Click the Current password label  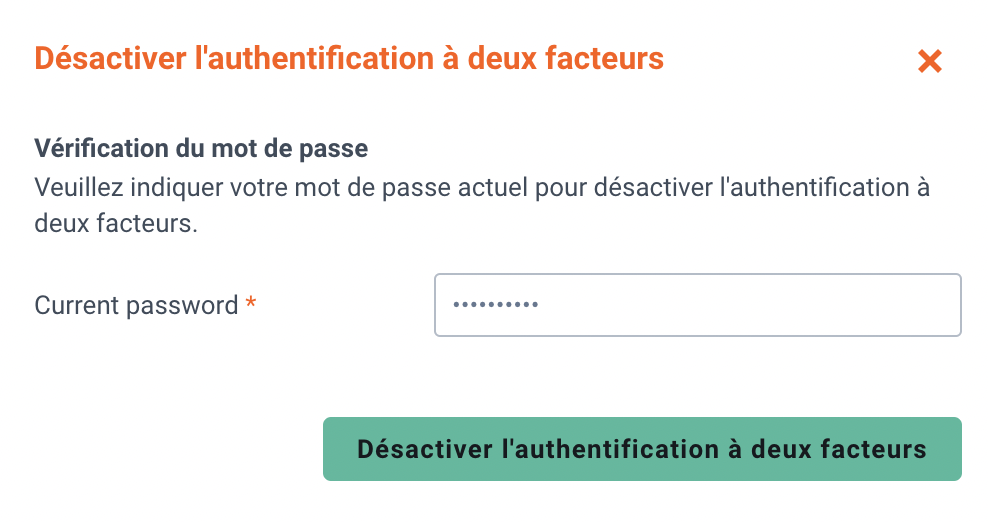click(136, 305)
